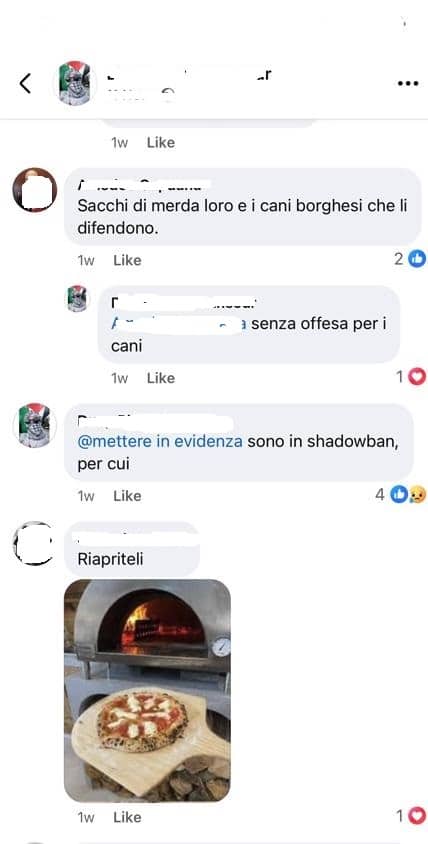View reactions on the shadowban comment
This screenshot has width=428, height=844.
(x=408, y=494)
